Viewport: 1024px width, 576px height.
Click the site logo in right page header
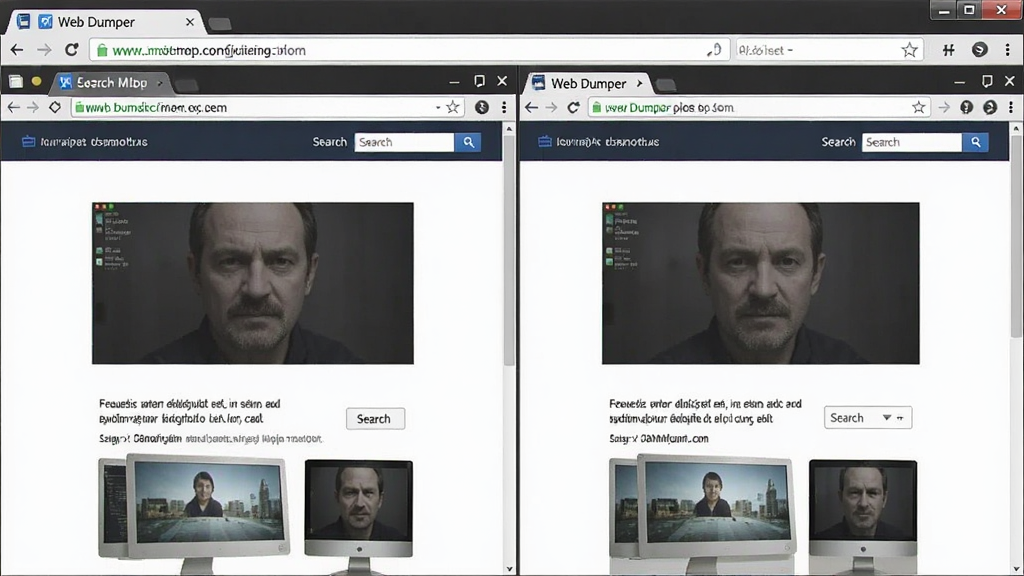coord(598,142)
